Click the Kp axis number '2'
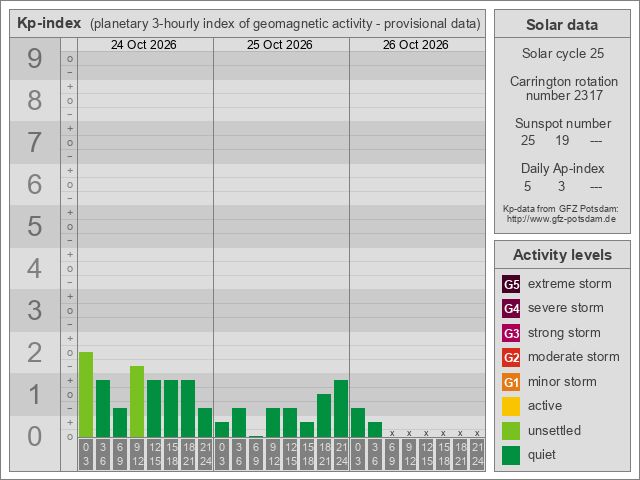 (35, 353)
